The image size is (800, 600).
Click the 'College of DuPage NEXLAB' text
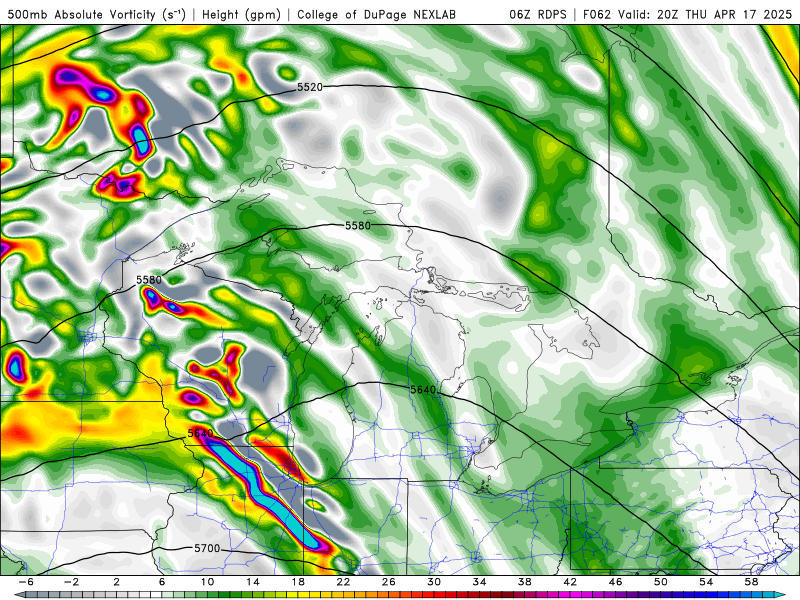pyautogui.click(x=377, y=14)
